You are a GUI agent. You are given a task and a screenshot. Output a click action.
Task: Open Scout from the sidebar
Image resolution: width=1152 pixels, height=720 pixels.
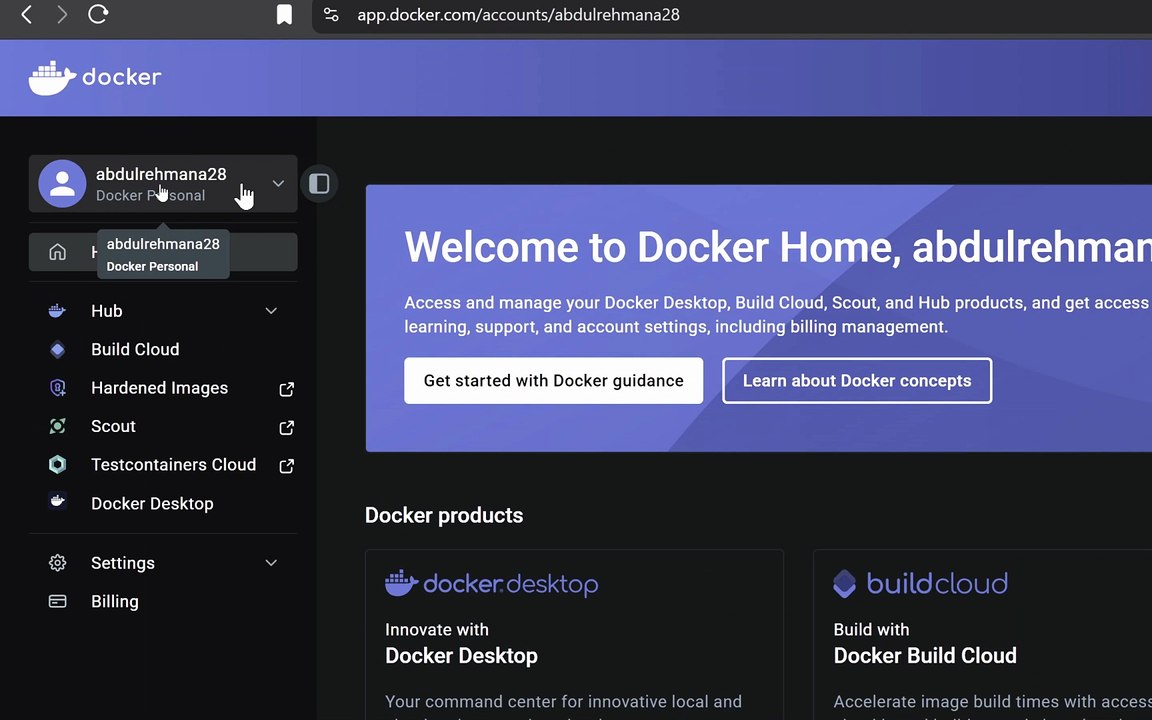(113, 426)
